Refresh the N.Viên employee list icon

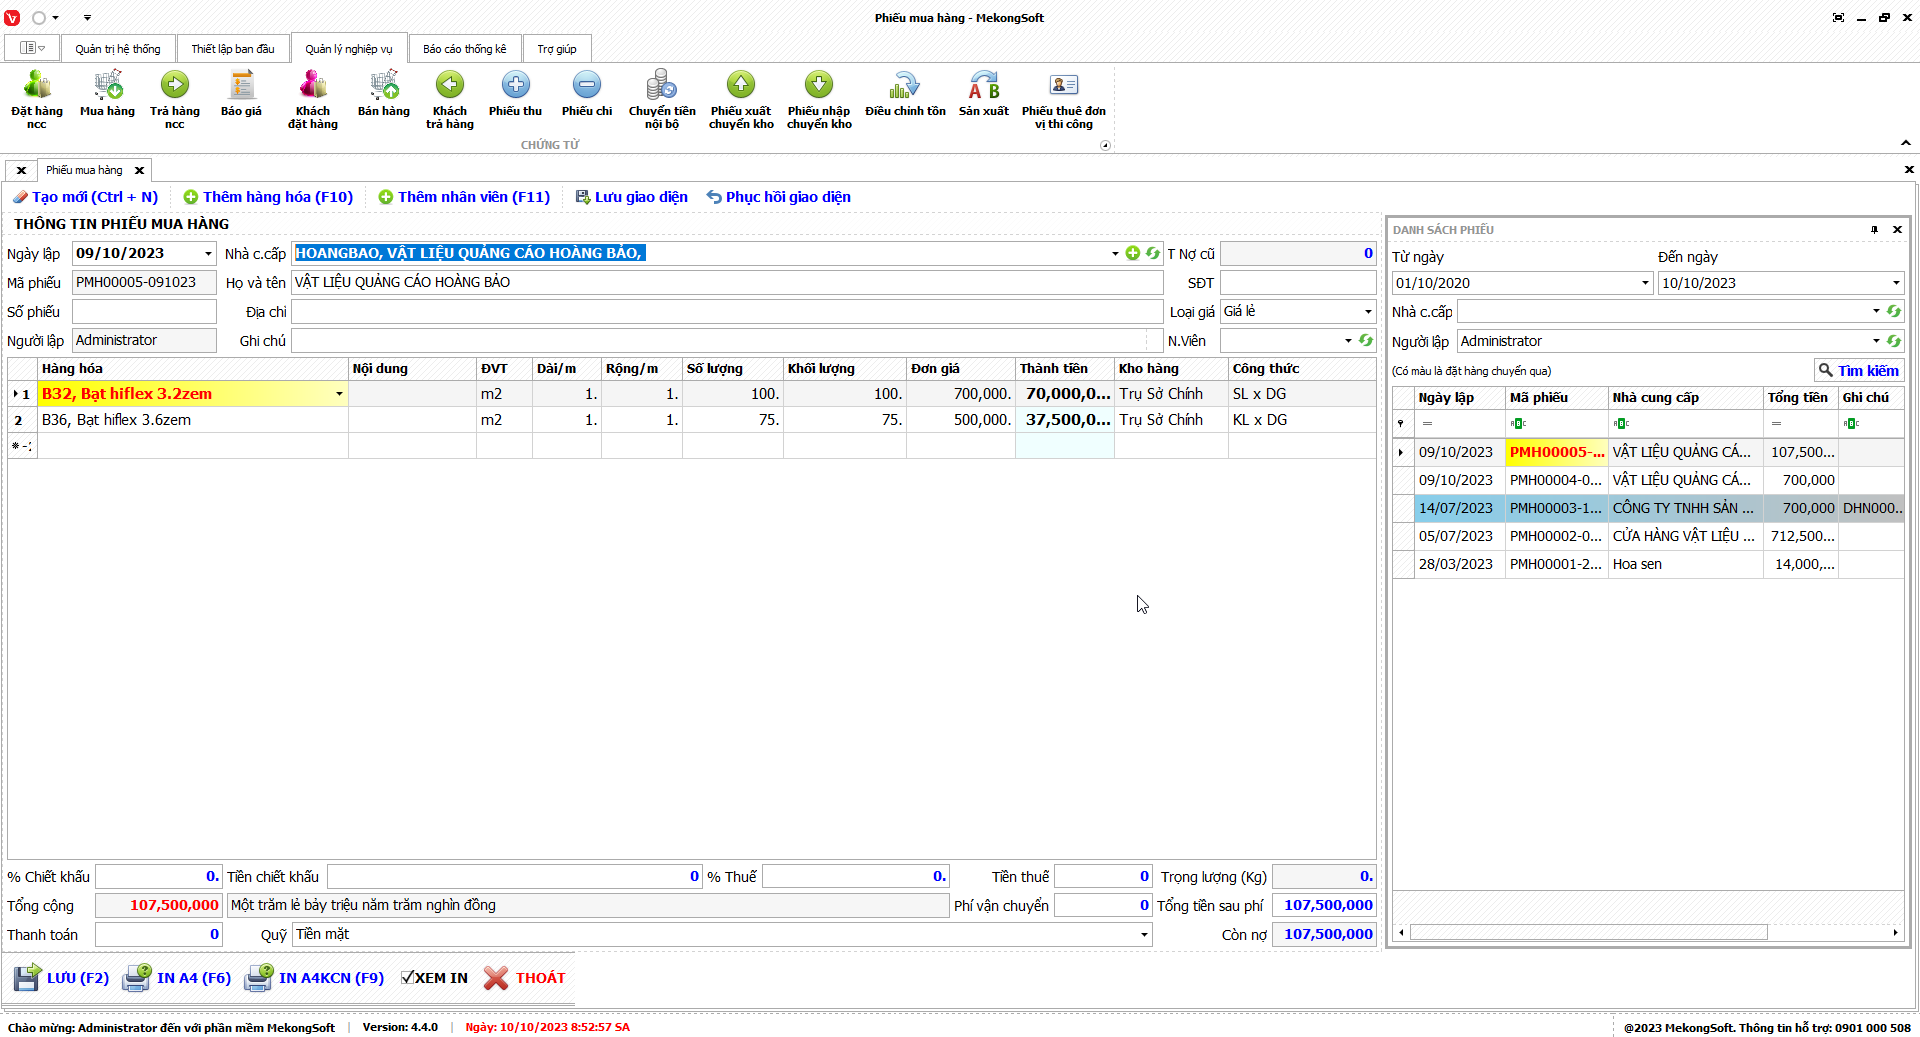1366,341
